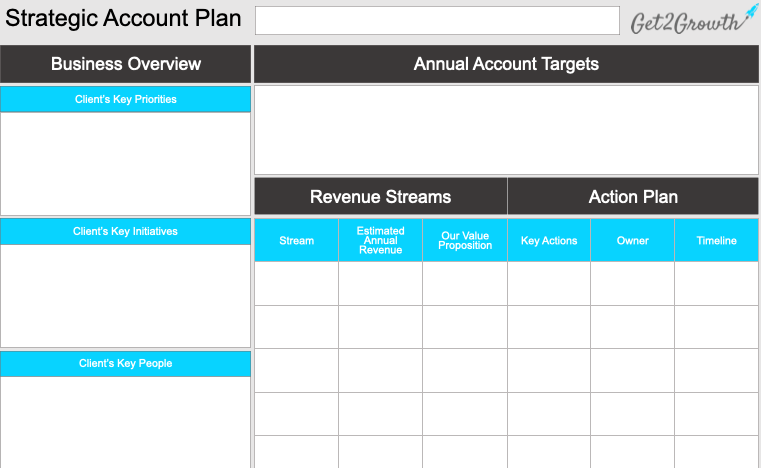Click the Stream column header
Viewport: 761px width, 468px height.
point(297,241)
